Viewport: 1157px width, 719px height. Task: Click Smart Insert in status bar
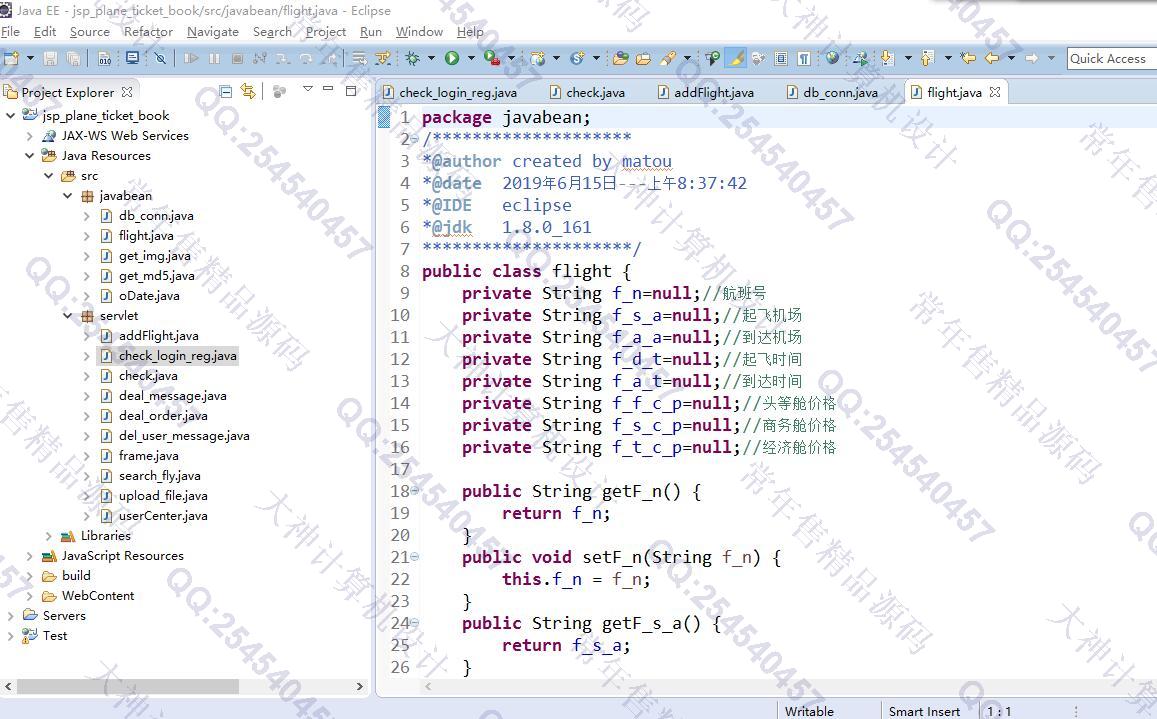click(x=924, y=711)
